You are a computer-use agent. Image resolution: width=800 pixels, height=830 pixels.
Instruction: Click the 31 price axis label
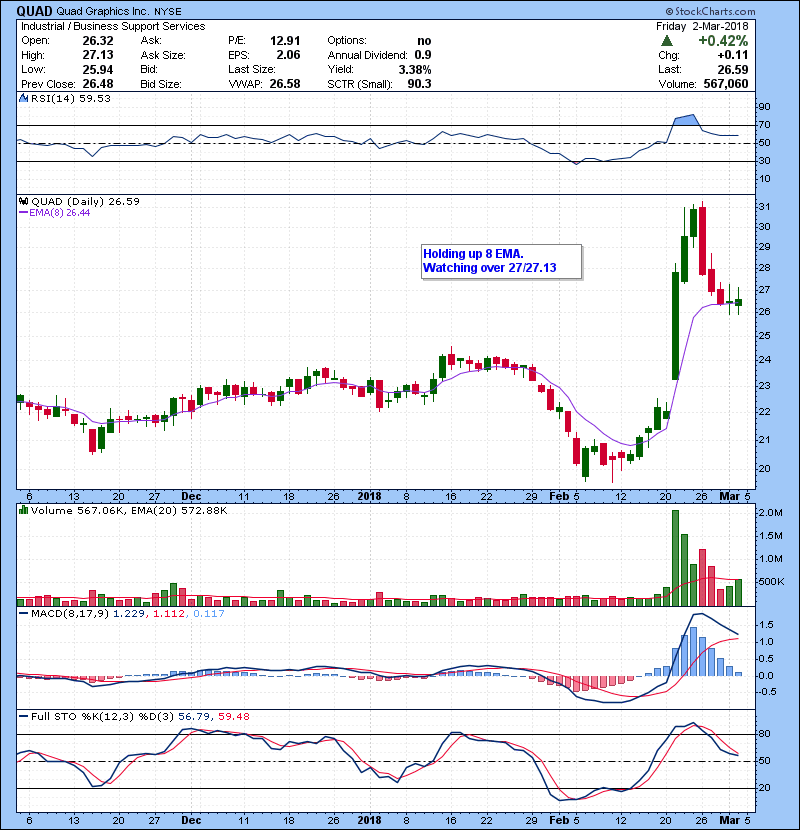[765, 206]
